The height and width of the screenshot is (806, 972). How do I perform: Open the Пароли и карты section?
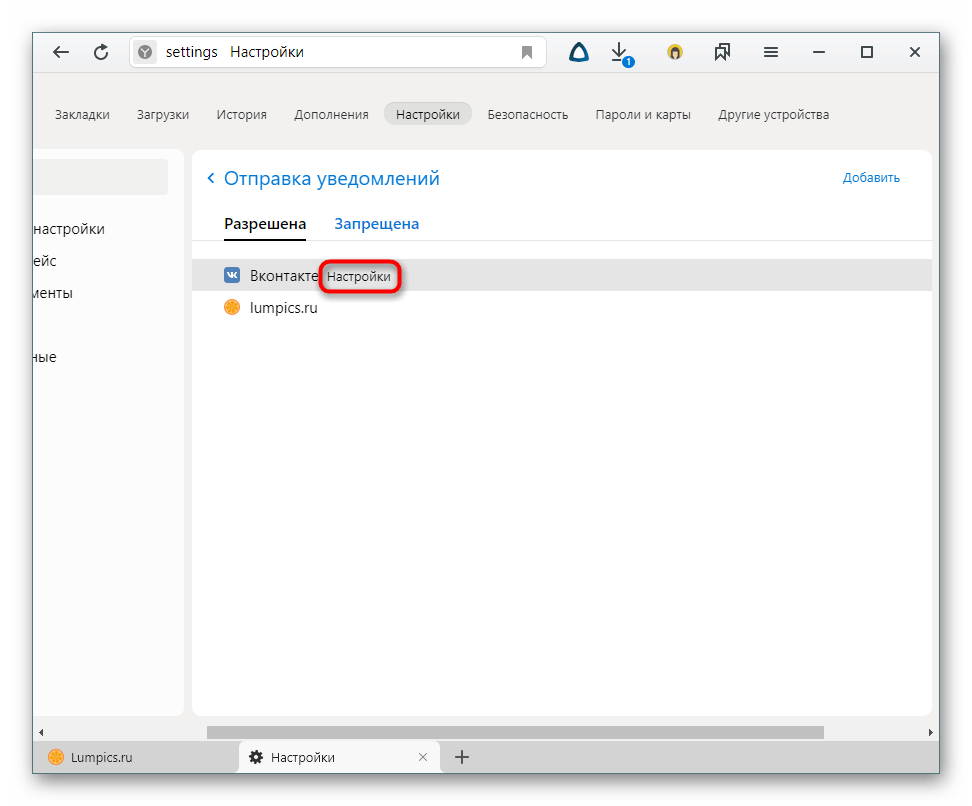pyautogui.click(x=642, y=114)
